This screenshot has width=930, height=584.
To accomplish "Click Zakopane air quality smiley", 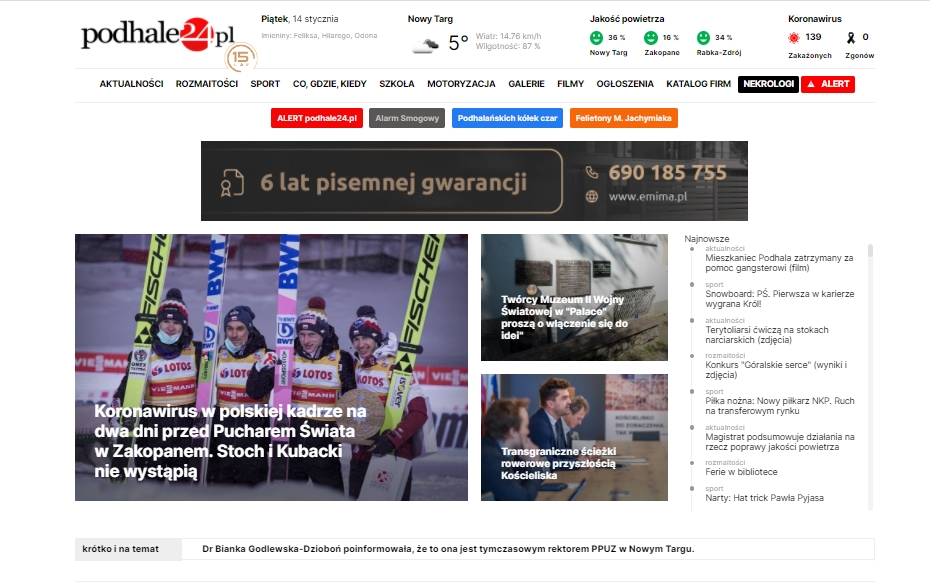I will tap(651, 38).
